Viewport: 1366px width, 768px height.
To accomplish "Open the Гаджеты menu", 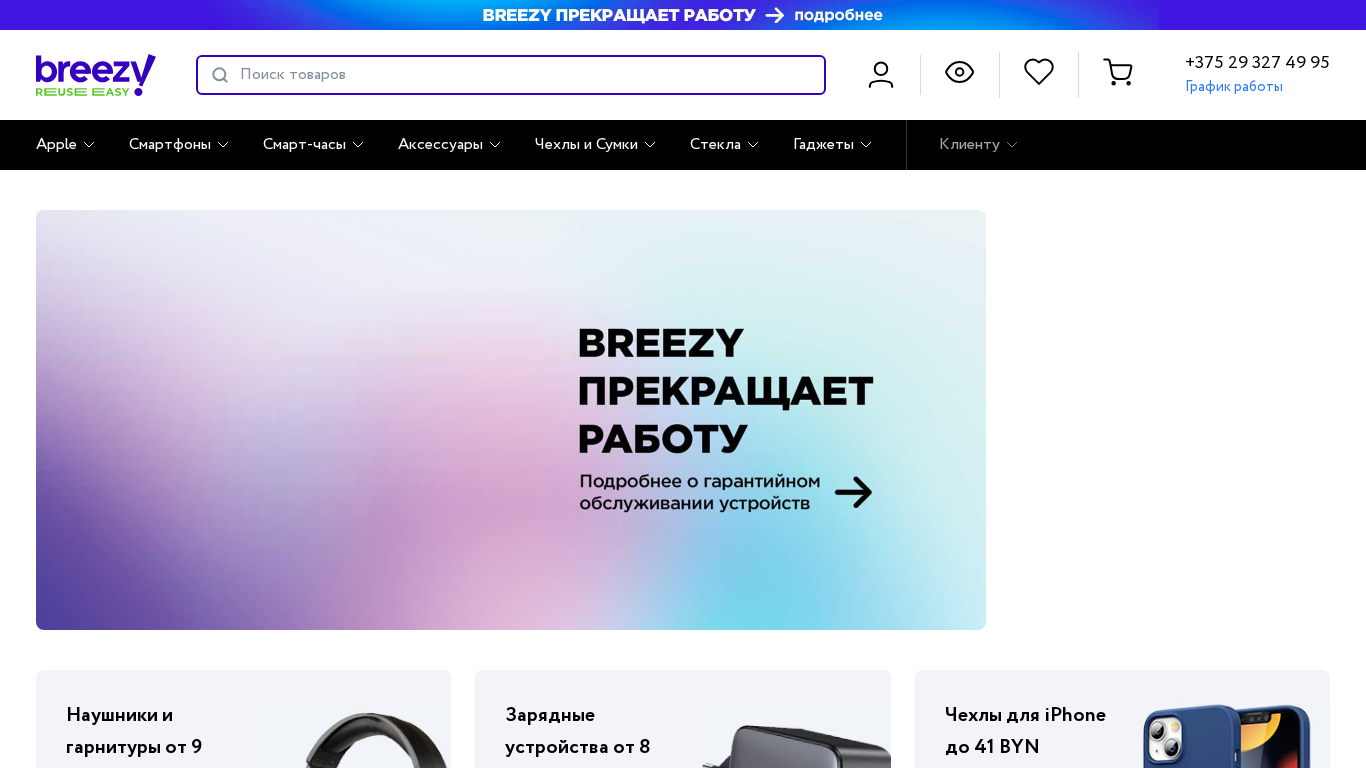I will pyautogui.click(x=832, y=145).
